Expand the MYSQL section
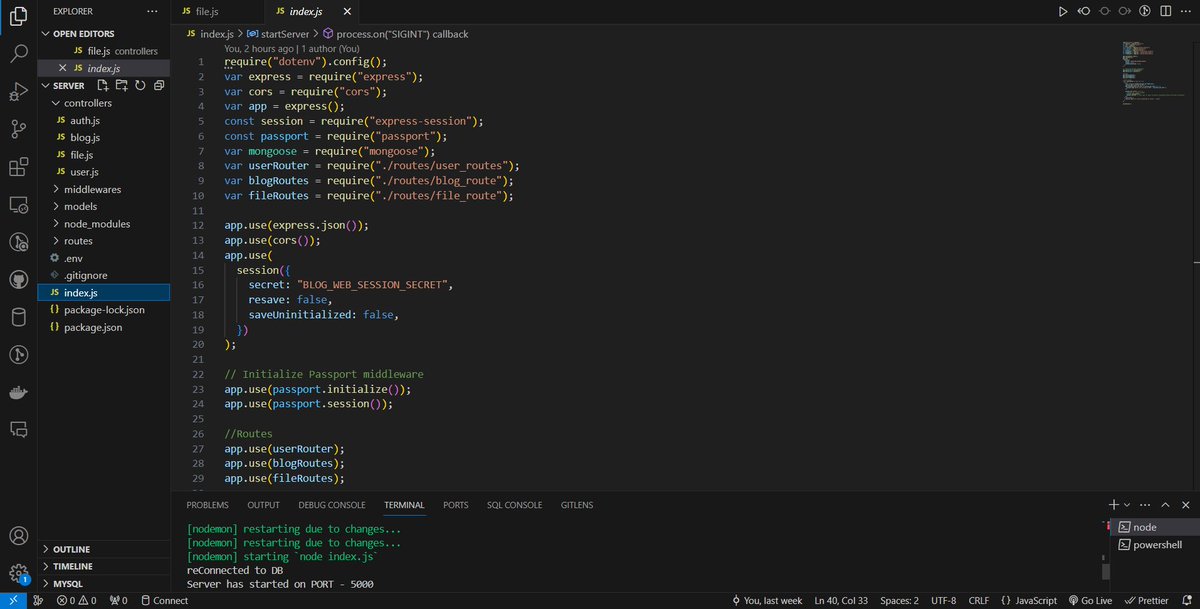This screenshot has height=609, width=1200. click(104, 583)
